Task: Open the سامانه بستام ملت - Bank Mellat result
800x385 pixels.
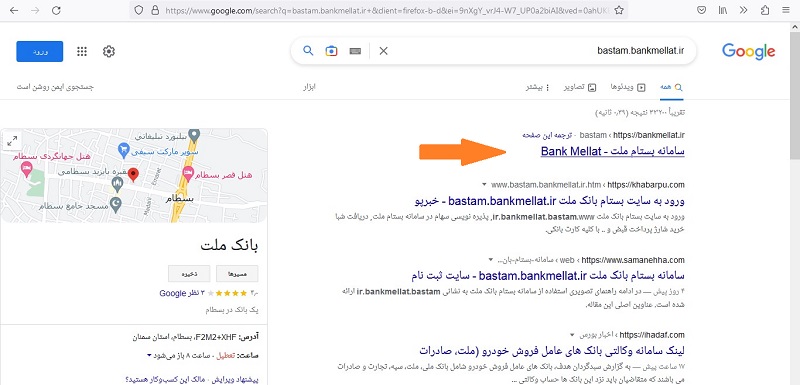Action: 612,151
